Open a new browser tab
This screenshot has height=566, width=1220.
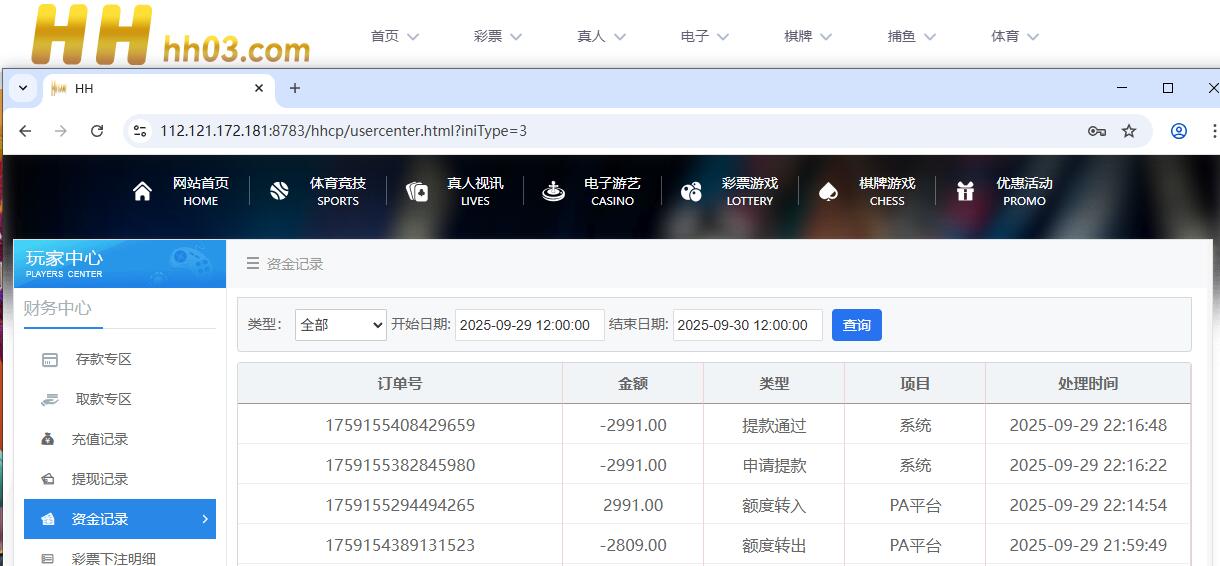(x=295, y=88)
